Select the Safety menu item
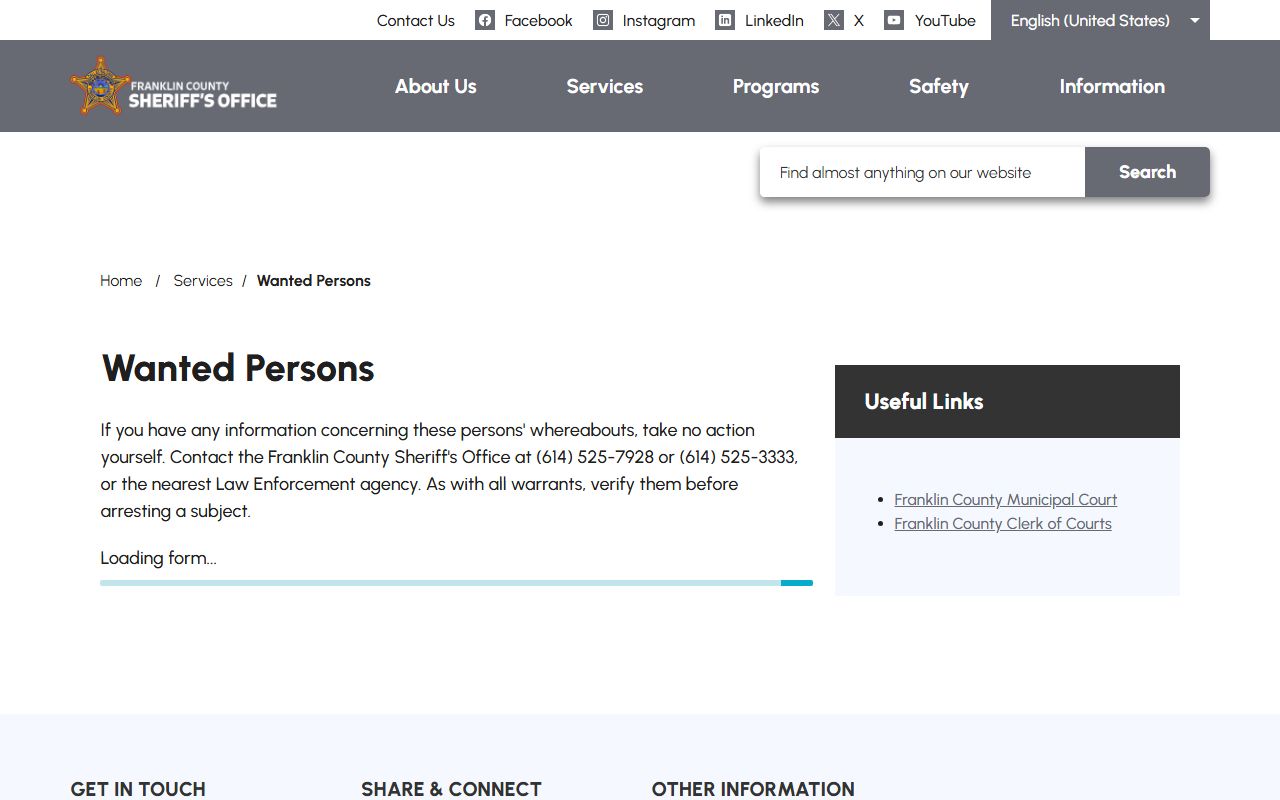Viewport: 1280px width, 800px height. [x=939, y=86]
